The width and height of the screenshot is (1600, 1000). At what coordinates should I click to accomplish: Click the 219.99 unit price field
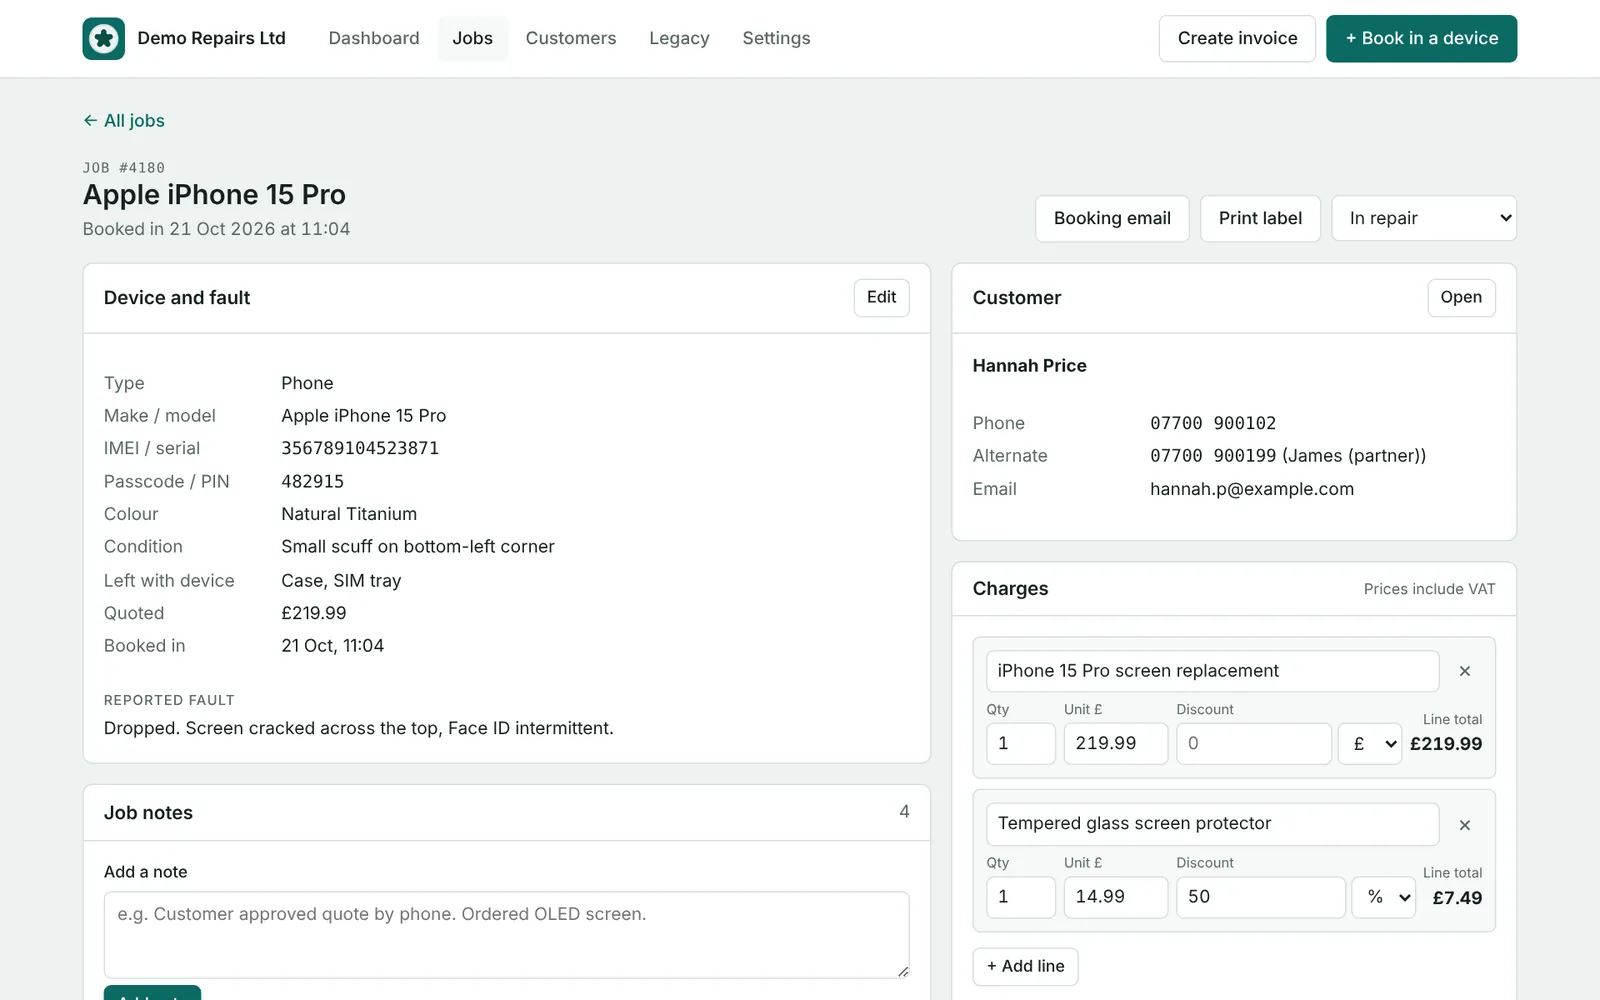tap(1115, 744)
